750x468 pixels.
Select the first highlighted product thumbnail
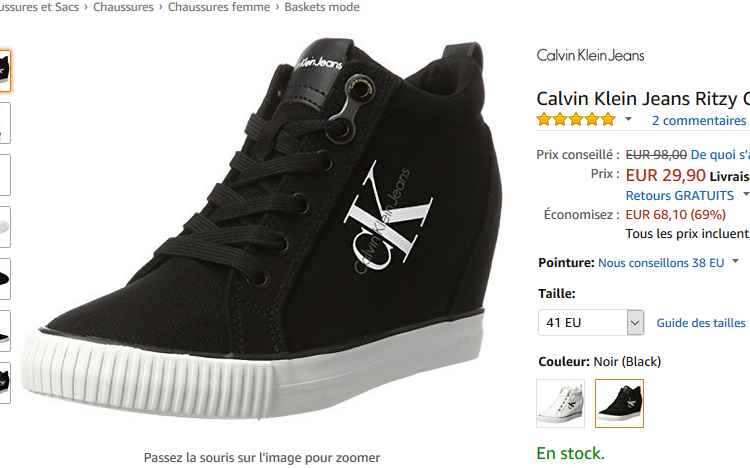tap(5, 71)
